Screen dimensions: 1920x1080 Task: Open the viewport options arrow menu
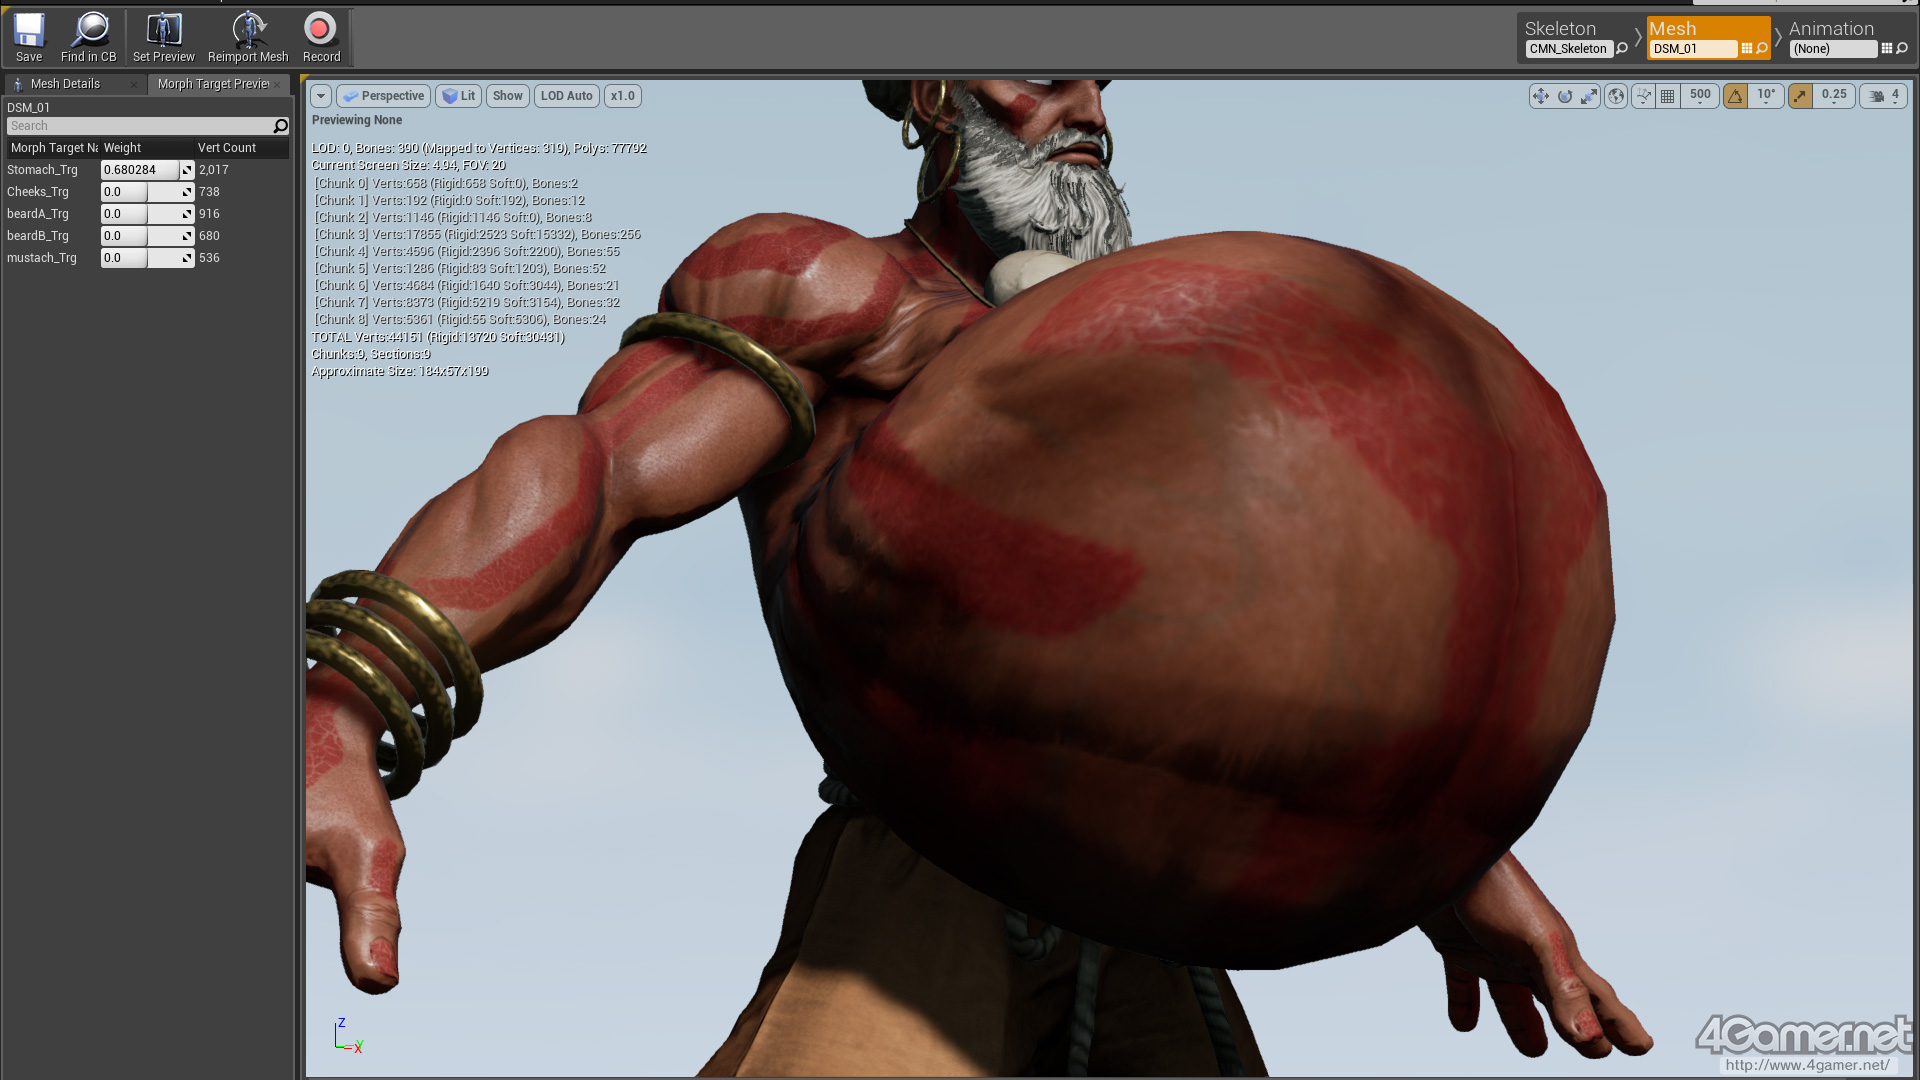(321, 96)
